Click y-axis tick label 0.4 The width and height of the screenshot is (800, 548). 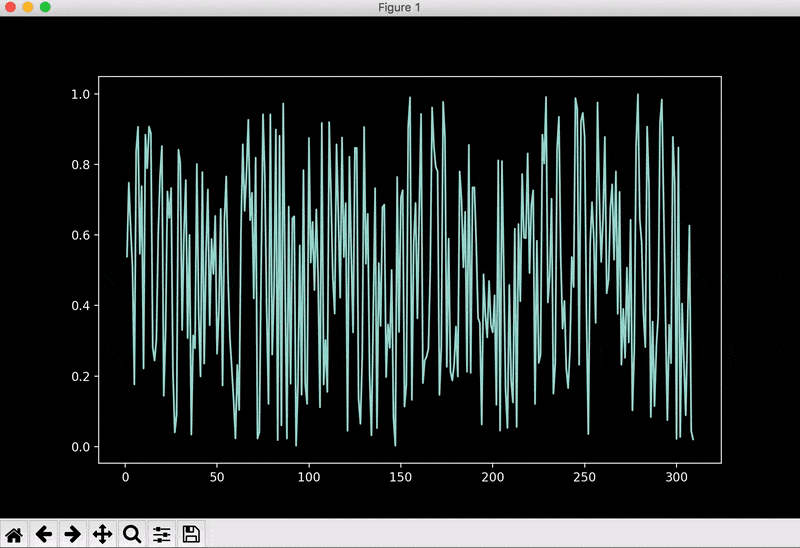80,306
